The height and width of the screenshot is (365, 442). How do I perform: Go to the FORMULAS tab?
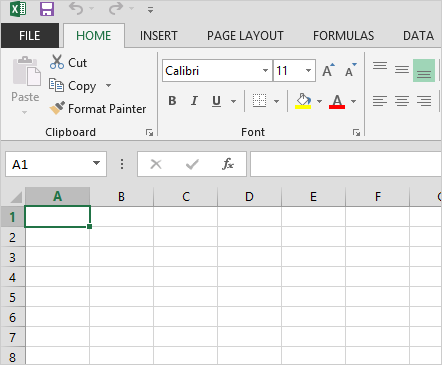point(343,36)
